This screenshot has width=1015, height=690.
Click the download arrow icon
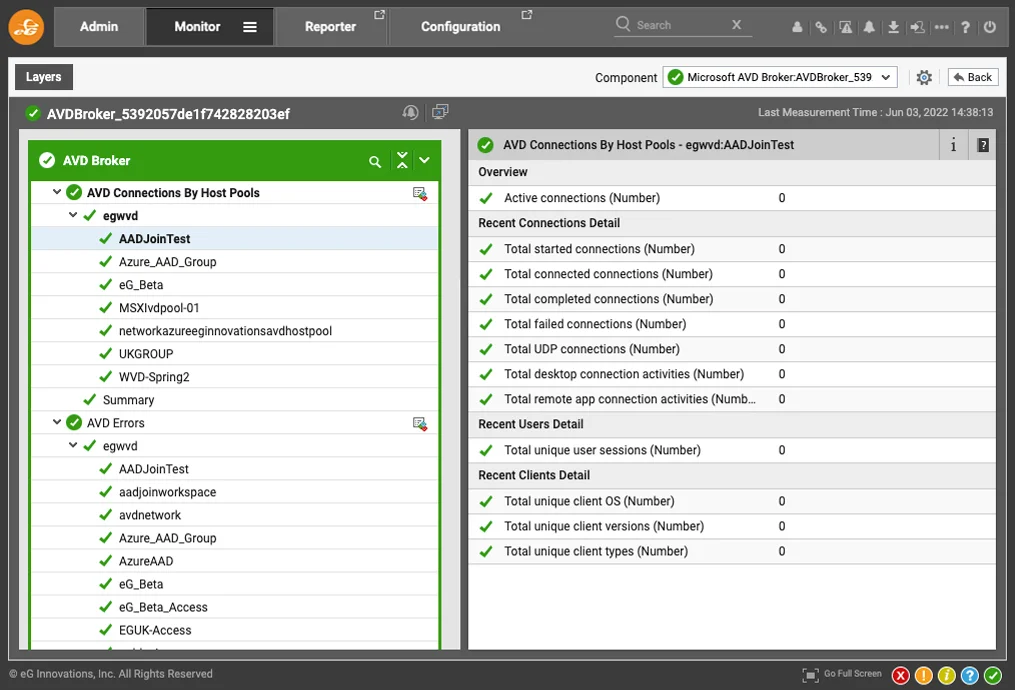coord(893,27)
